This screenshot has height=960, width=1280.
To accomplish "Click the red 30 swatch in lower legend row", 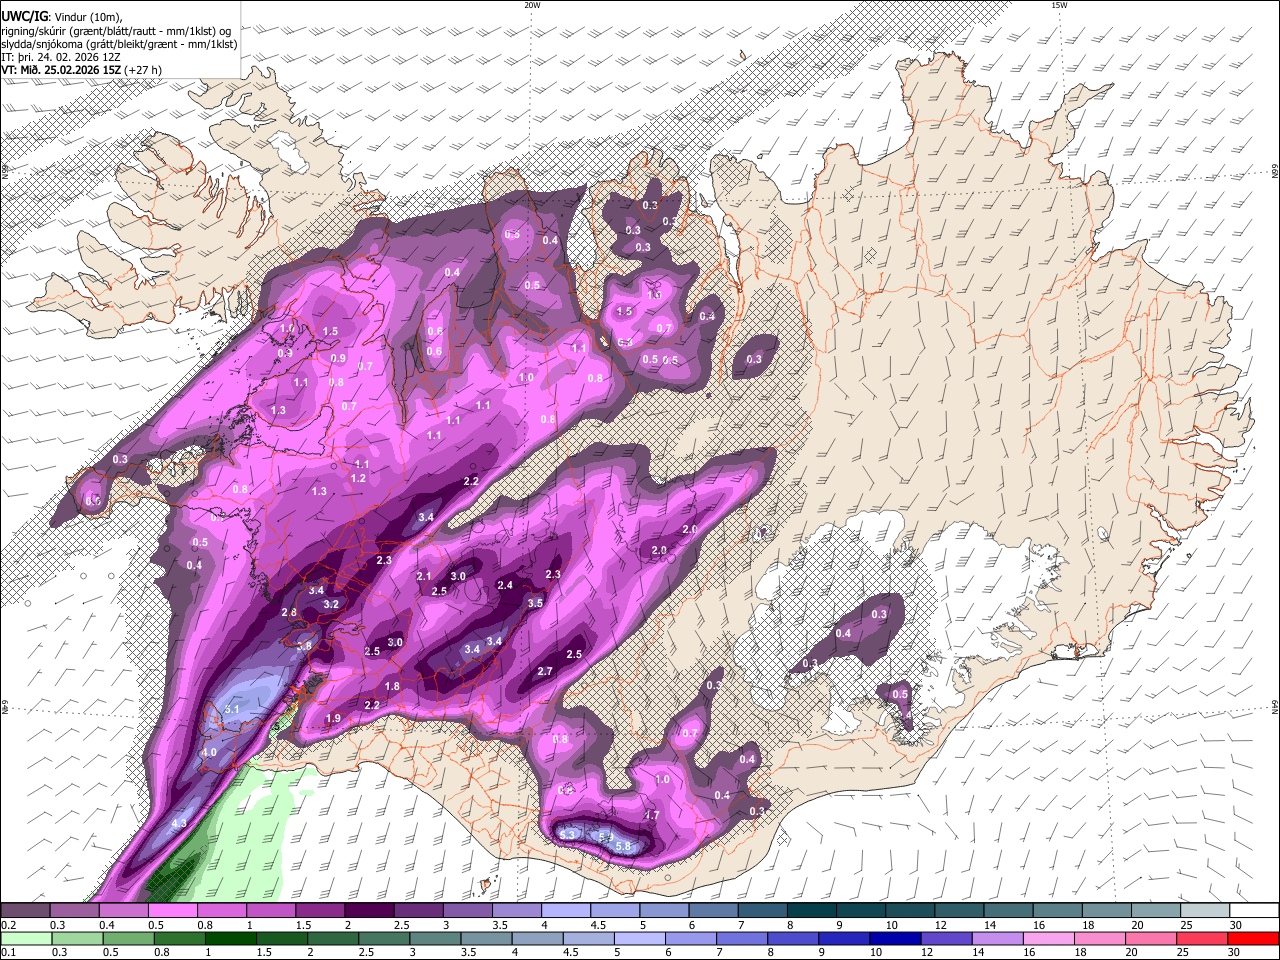I will point(1253,938).
